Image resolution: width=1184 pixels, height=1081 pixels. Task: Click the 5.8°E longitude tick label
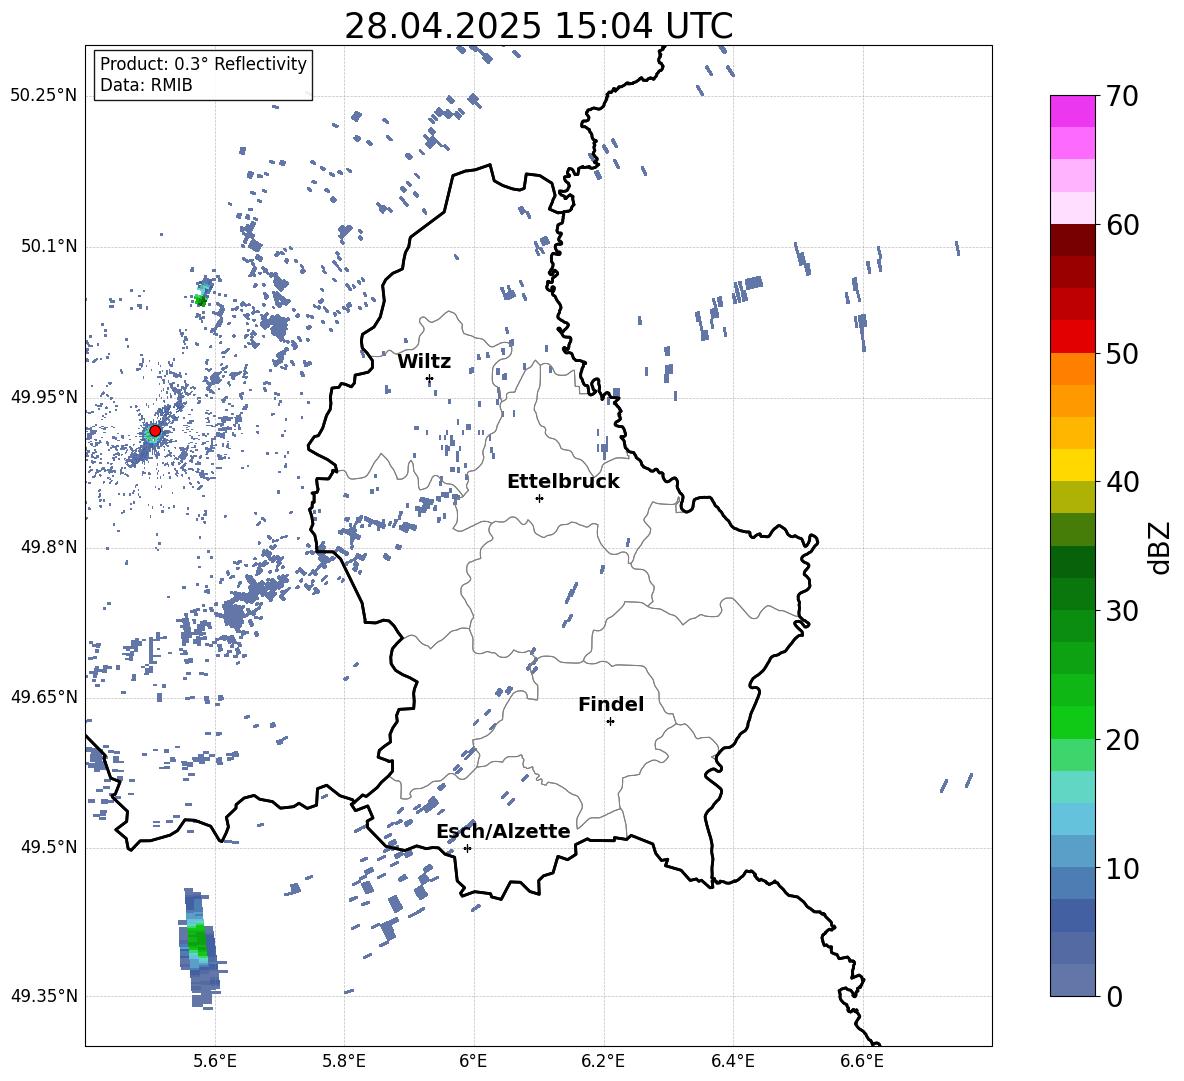344,1061
